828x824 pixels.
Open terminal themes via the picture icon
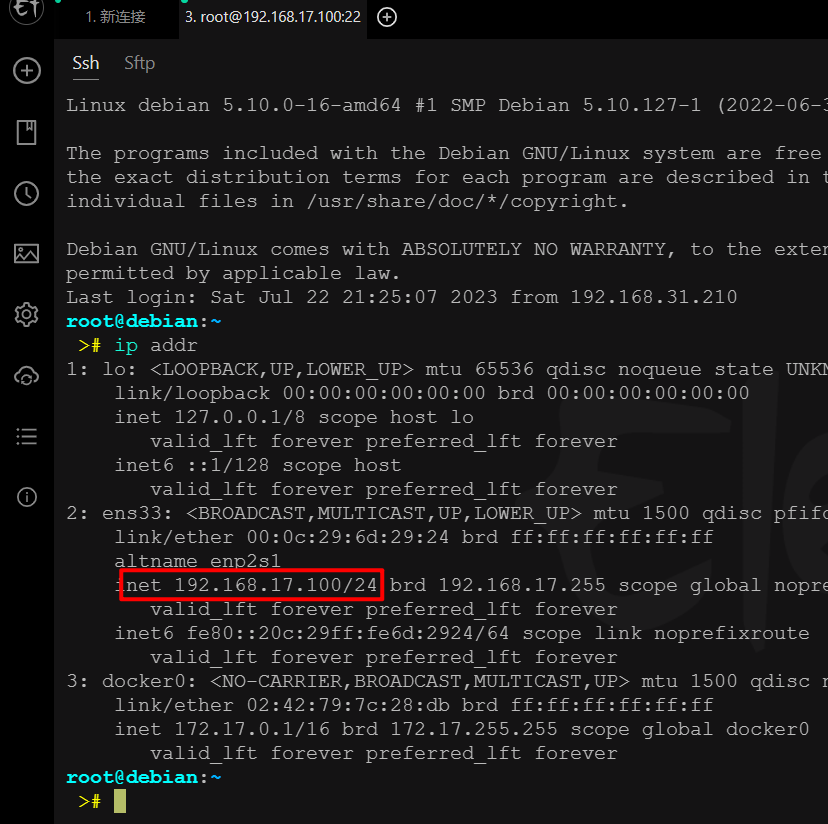26,254
